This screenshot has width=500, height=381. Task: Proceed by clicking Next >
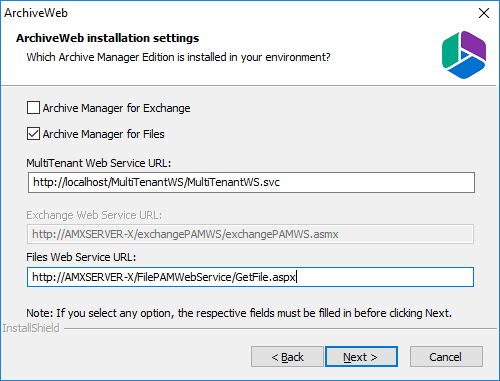pyautogui.click(x=361, y=357)
